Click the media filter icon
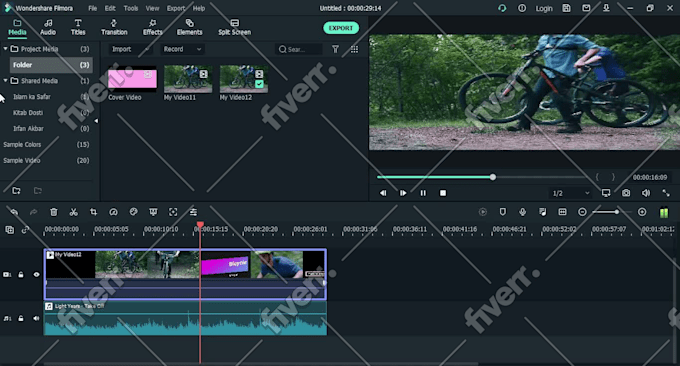 click(x=335, y=49)
